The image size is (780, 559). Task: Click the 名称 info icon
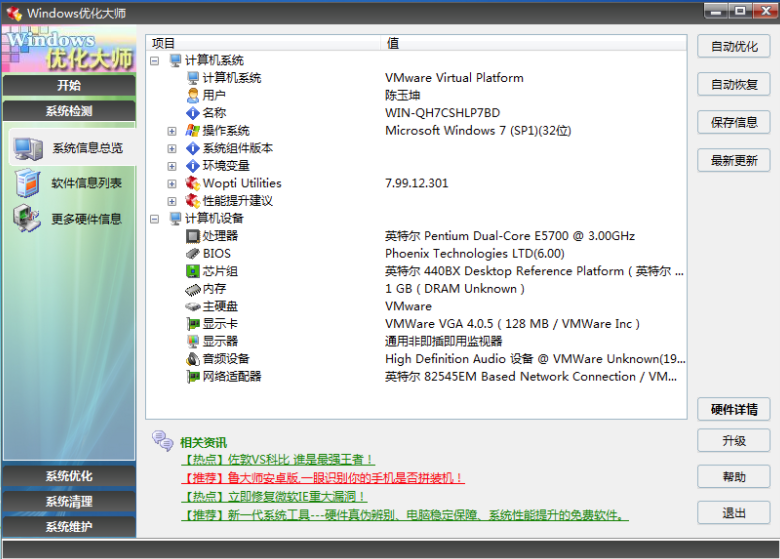(193, 113)
